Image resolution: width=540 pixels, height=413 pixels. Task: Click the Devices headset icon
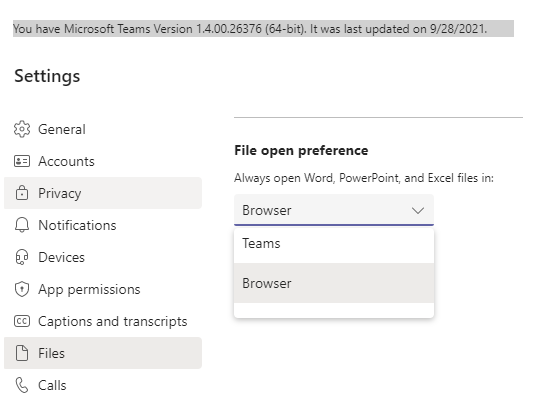tap(22, 257)
